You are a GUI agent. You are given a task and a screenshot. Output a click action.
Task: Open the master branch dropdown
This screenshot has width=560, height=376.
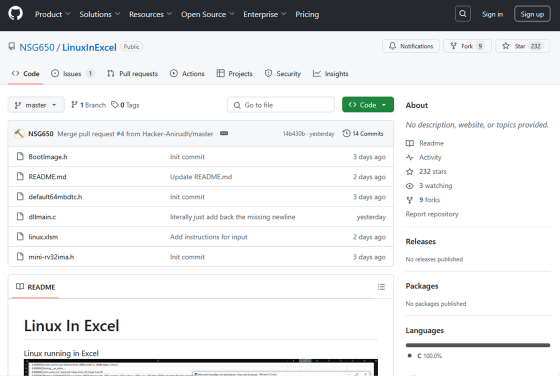[36, 105]
